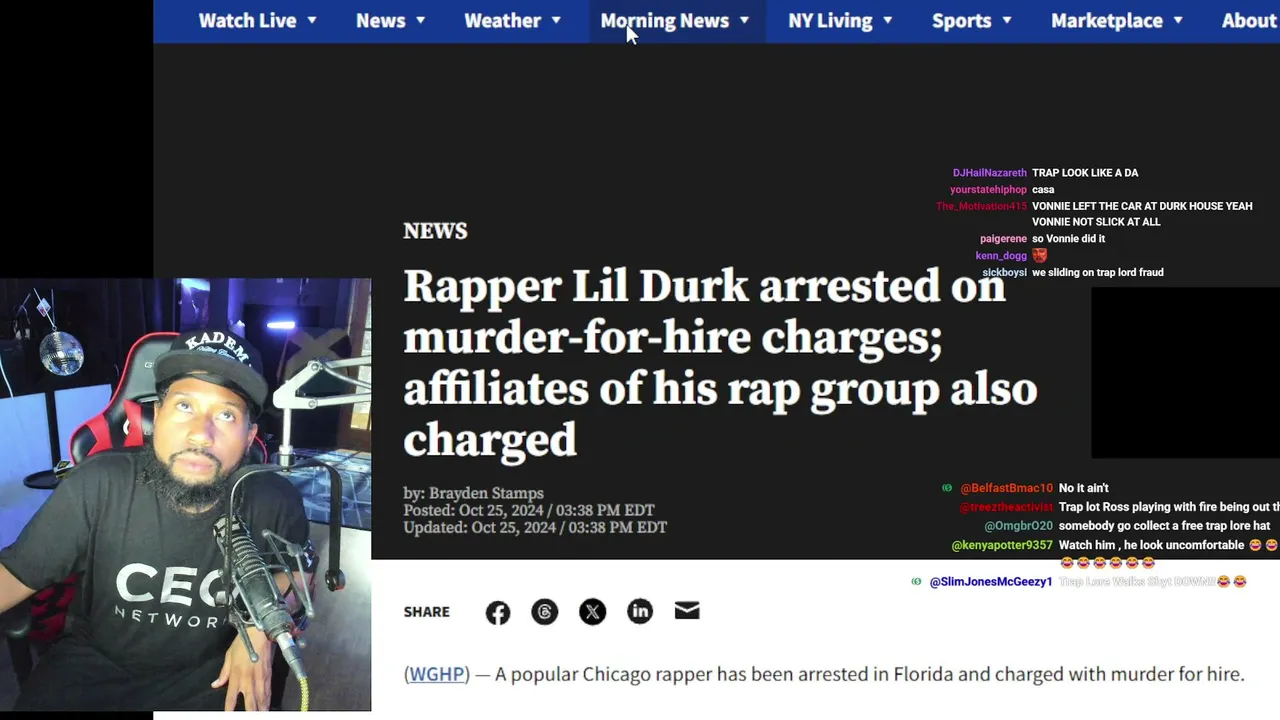This screenshot has width=1280, height=720.
Task: Expand the Weather dropdown arrow
Action: tap(556, 20)
